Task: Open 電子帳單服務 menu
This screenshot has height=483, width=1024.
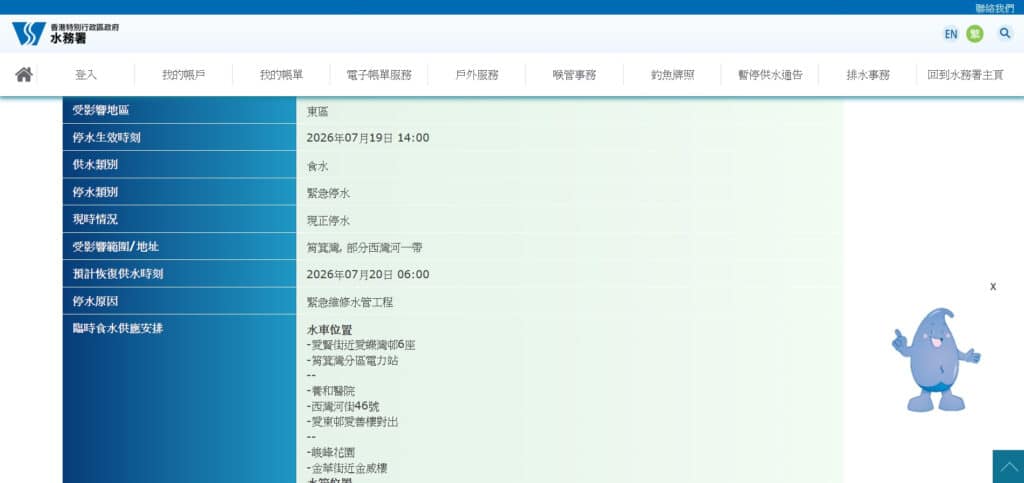Action: [x=379, y=74]
